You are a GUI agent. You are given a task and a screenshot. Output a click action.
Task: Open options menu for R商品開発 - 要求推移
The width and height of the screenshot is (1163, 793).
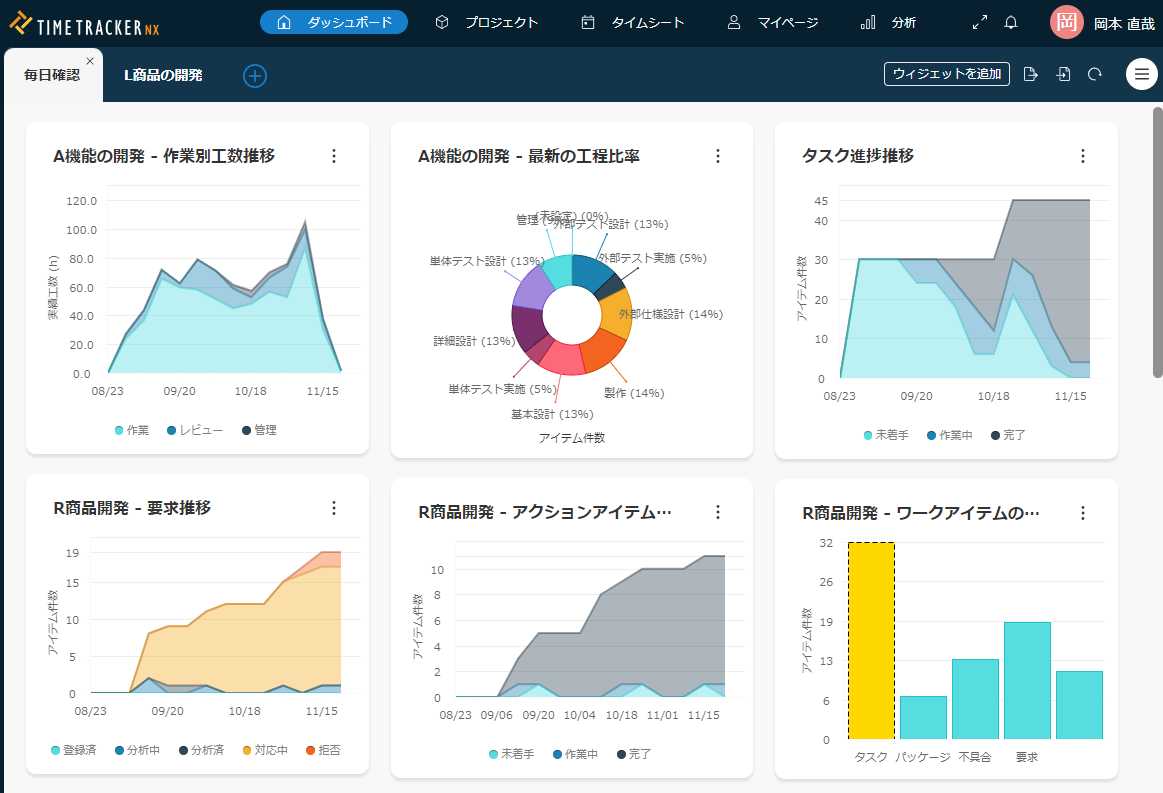tap(334, 508)
